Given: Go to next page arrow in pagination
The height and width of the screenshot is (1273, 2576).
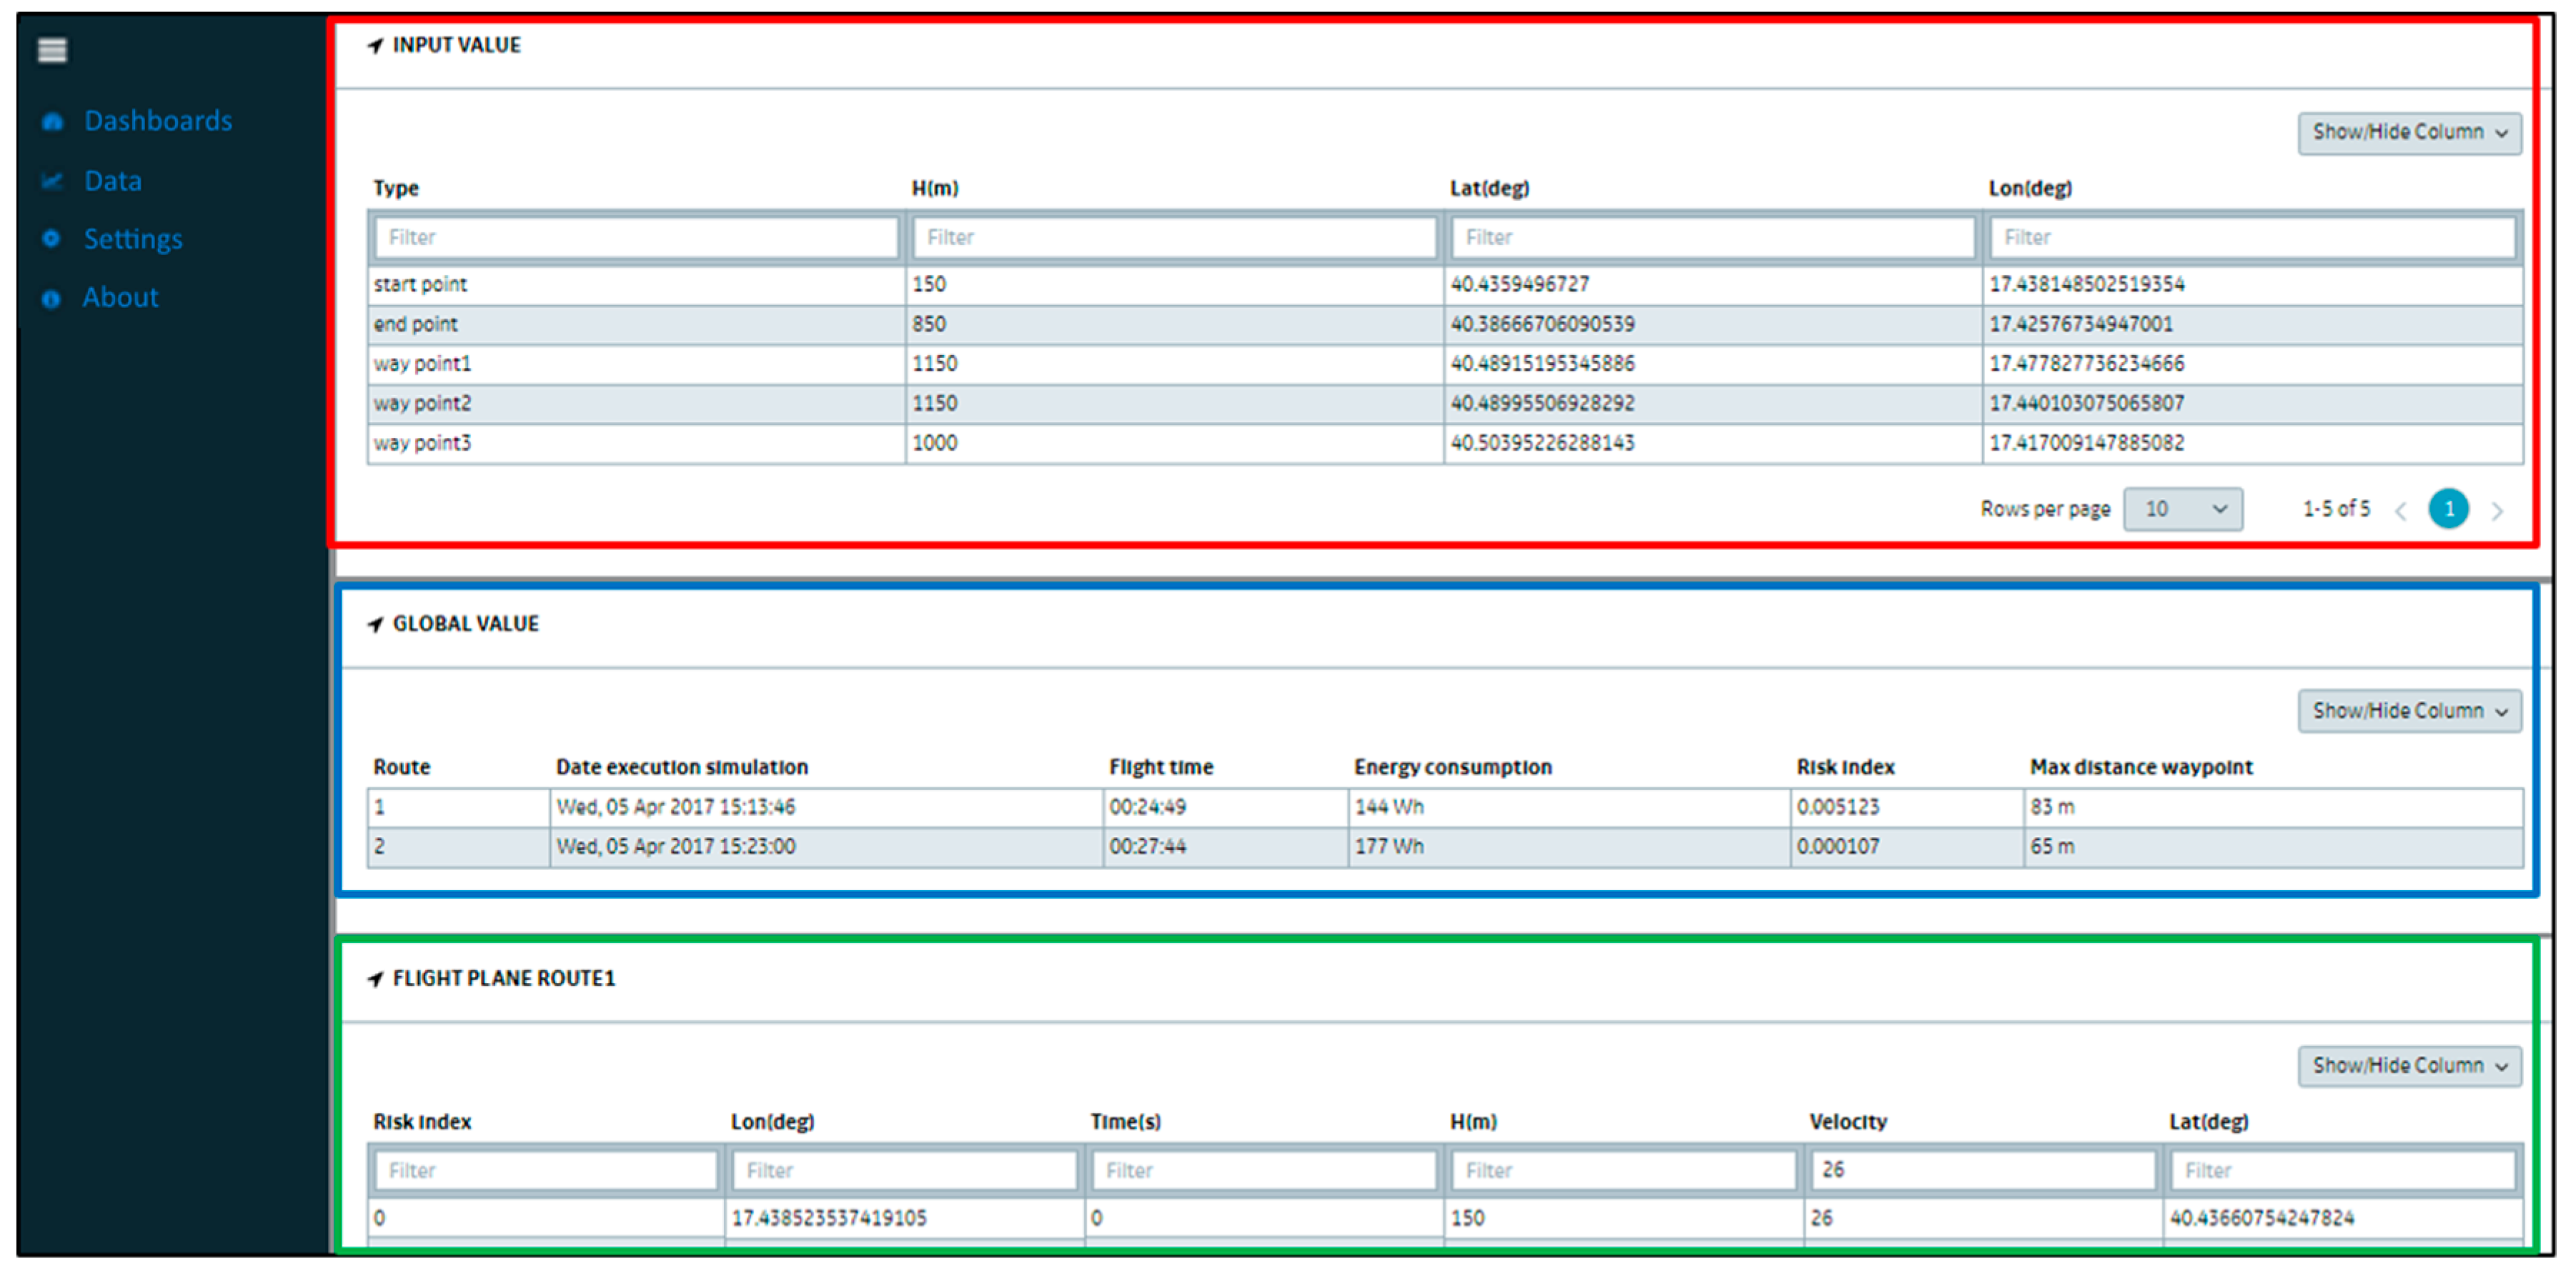Looking at the screenshot, I should click(x=2497, y=511).
